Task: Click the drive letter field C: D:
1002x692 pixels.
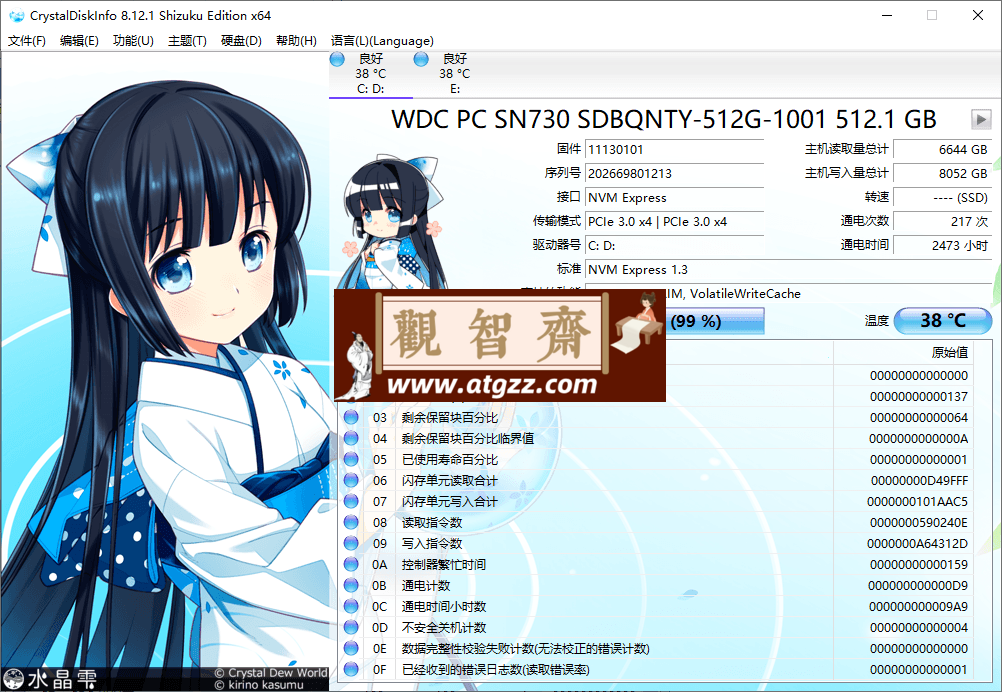Action: coord(674,245)
